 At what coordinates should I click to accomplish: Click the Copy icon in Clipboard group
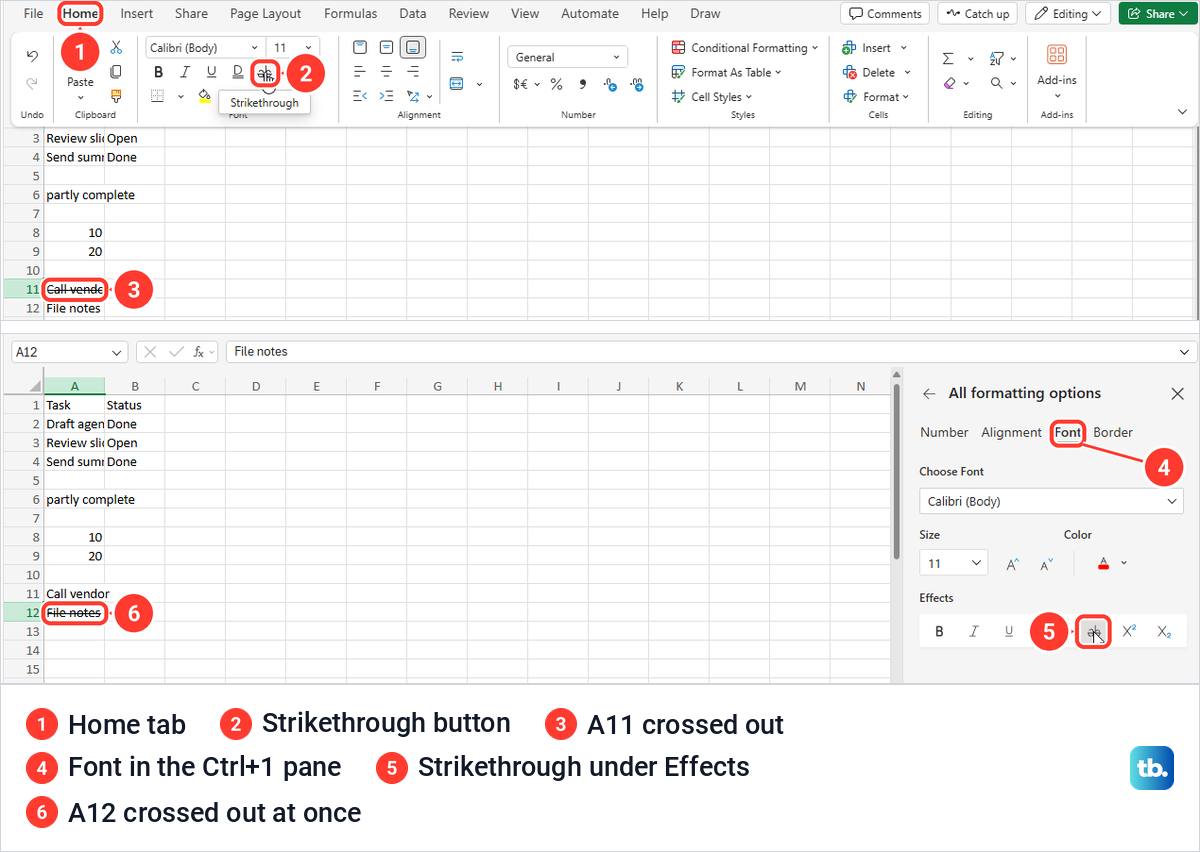(x=116, y=72)
